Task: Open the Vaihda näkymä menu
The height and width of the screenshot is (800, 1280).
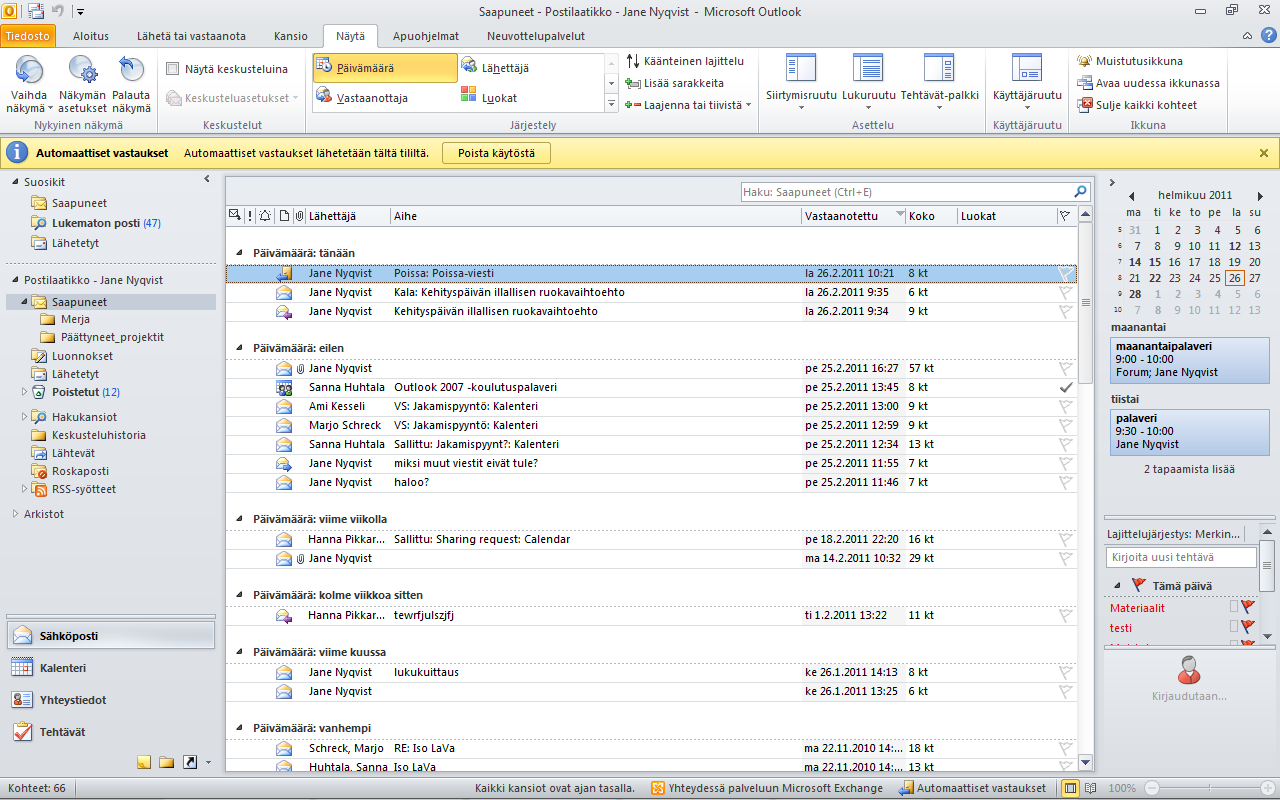Action: coord(29,84)
